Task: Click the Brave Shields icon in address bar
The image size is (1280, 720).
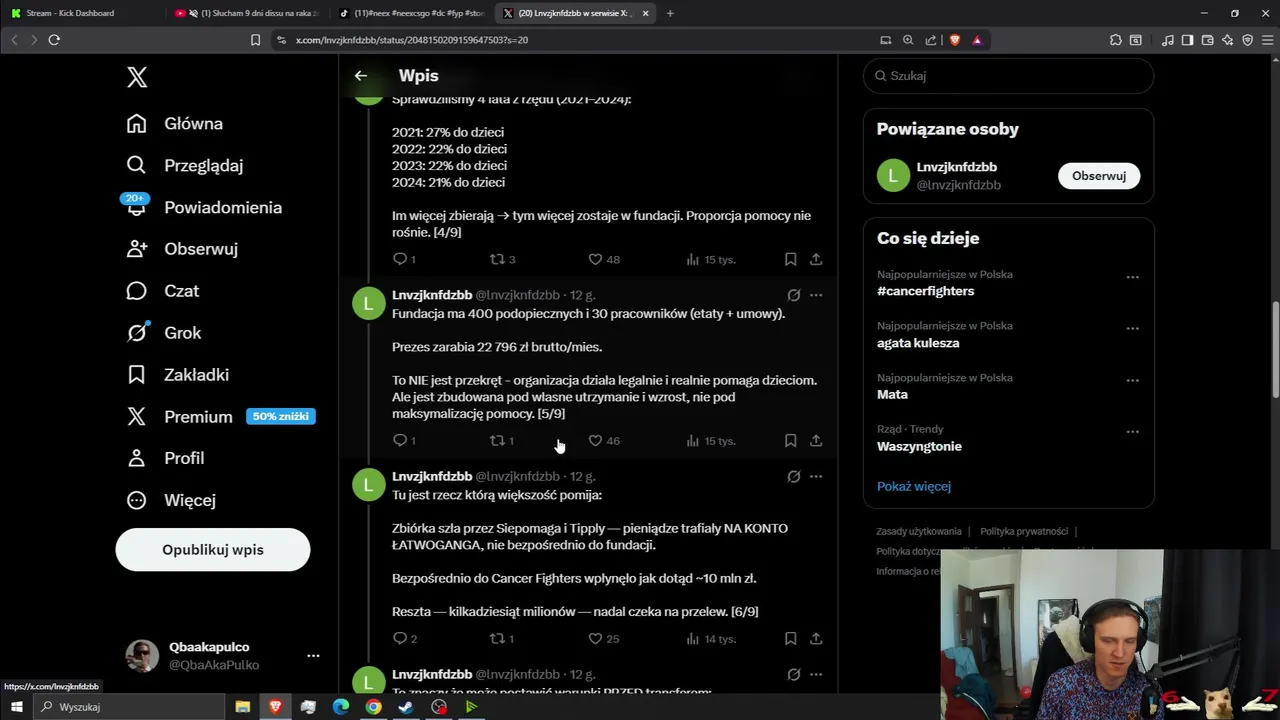Action: [954, 40]
